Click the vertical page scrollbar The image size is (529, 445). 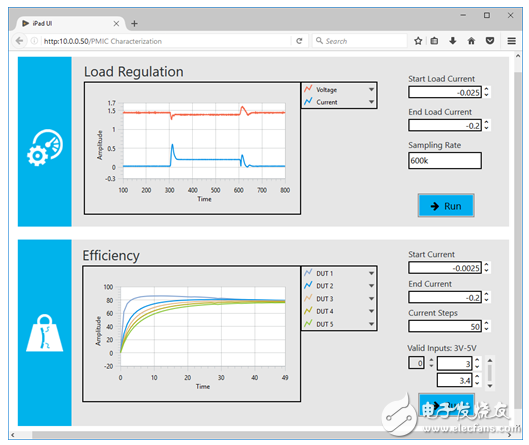[x=518, y=236]
